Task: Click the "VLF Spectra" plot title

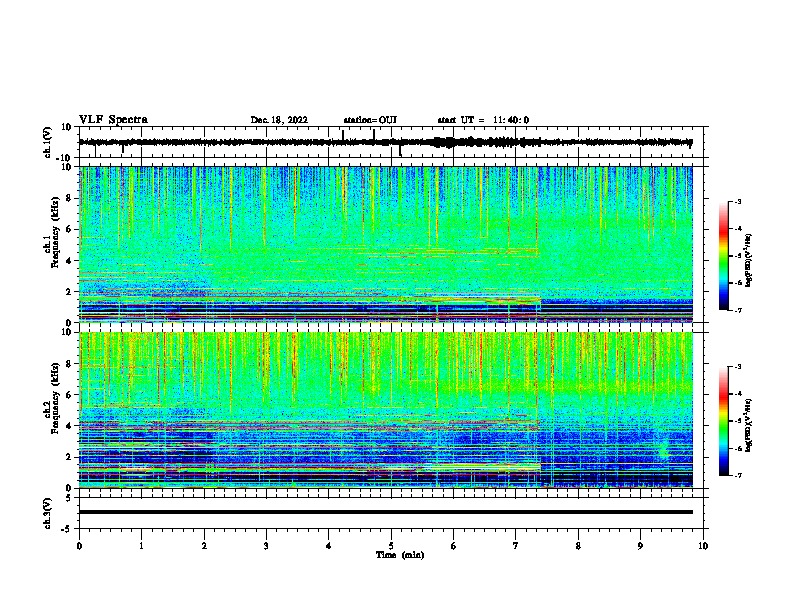Action: pyautogui.click(x=113, y=120)
